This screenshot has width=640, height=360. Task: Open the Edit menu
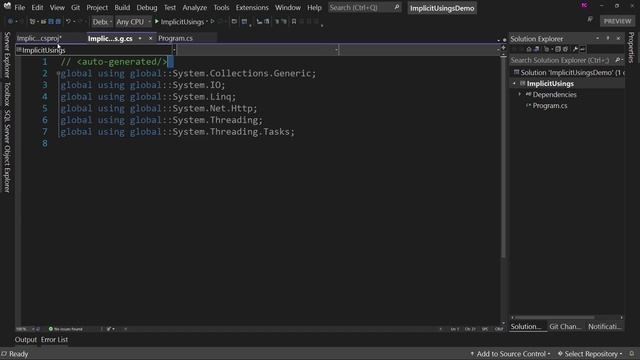click(37, 8)
